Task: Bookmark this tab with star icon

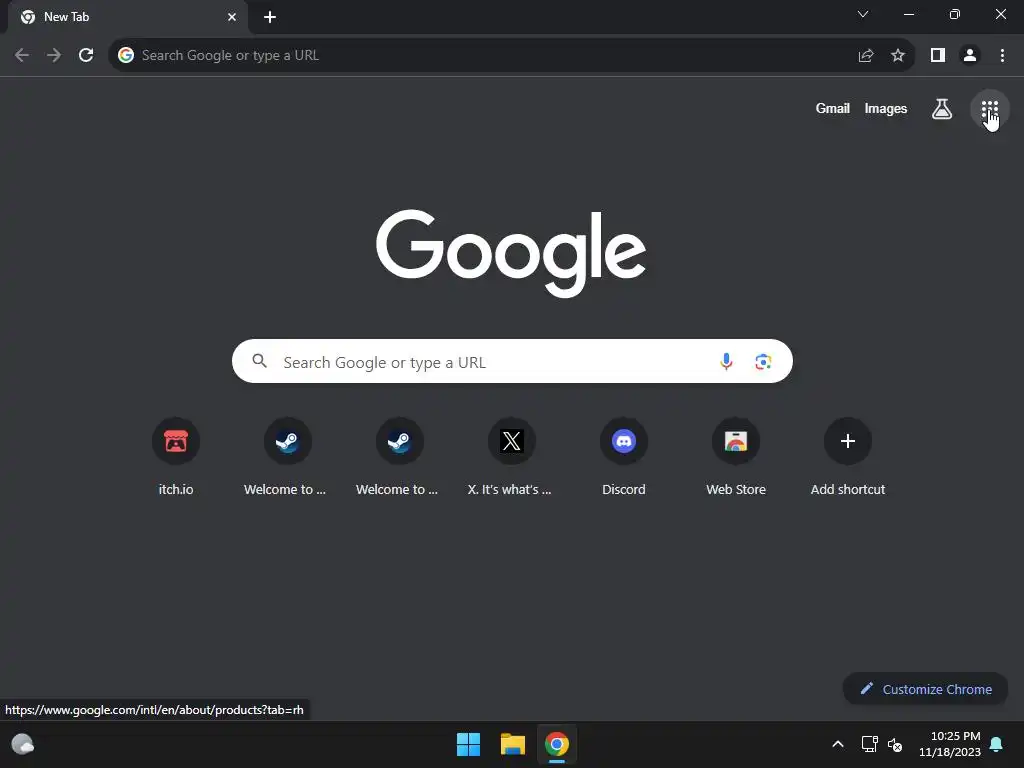Action: 898,55
